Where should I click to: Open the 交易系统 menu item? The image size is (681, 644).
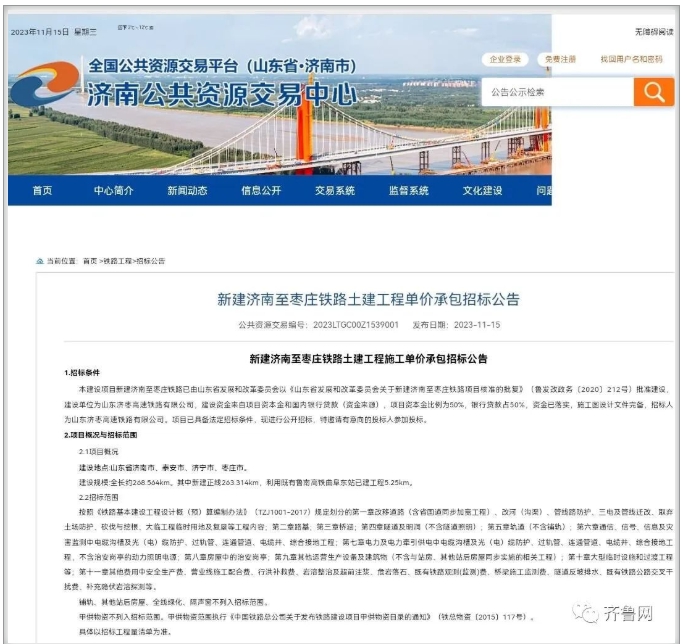click(x=335, y=191)
